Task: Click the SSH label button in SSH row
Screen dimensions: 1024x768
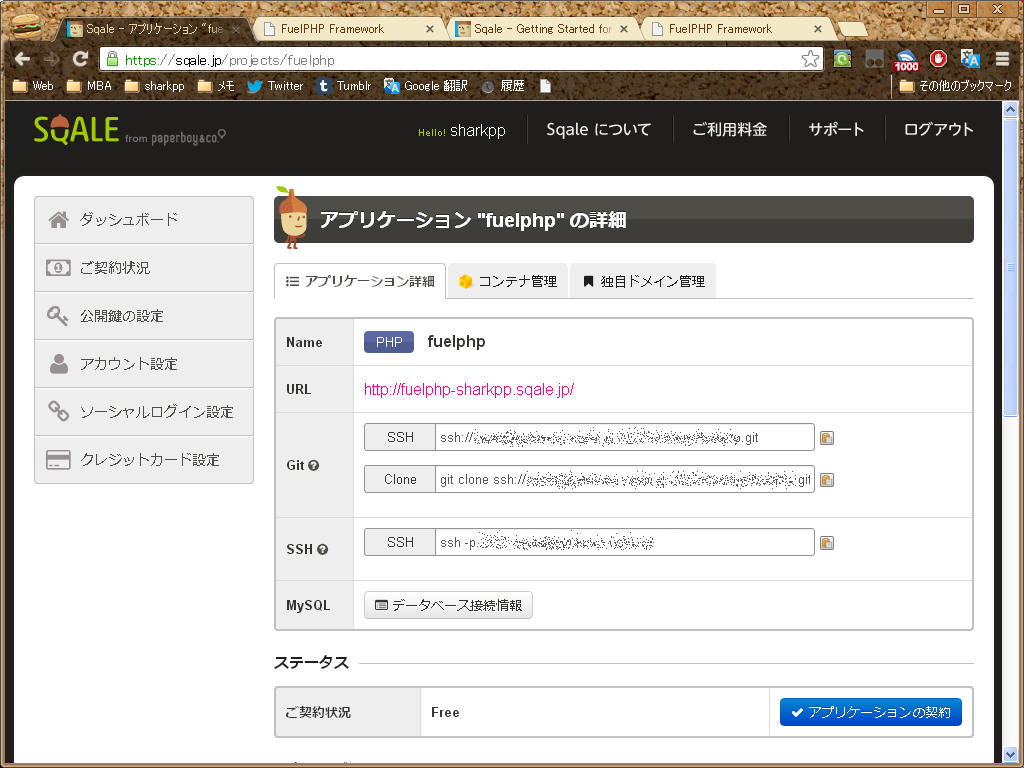Action: 400,542
